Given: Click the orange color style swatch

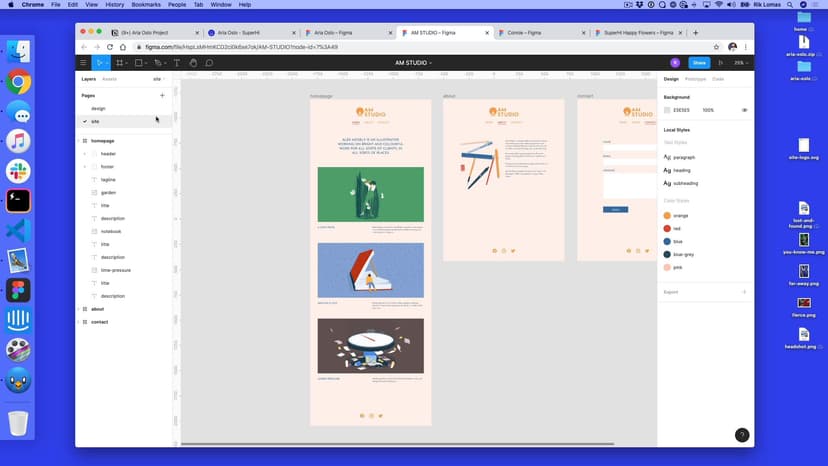Looking at the screenshot, I should pos(667,215).
